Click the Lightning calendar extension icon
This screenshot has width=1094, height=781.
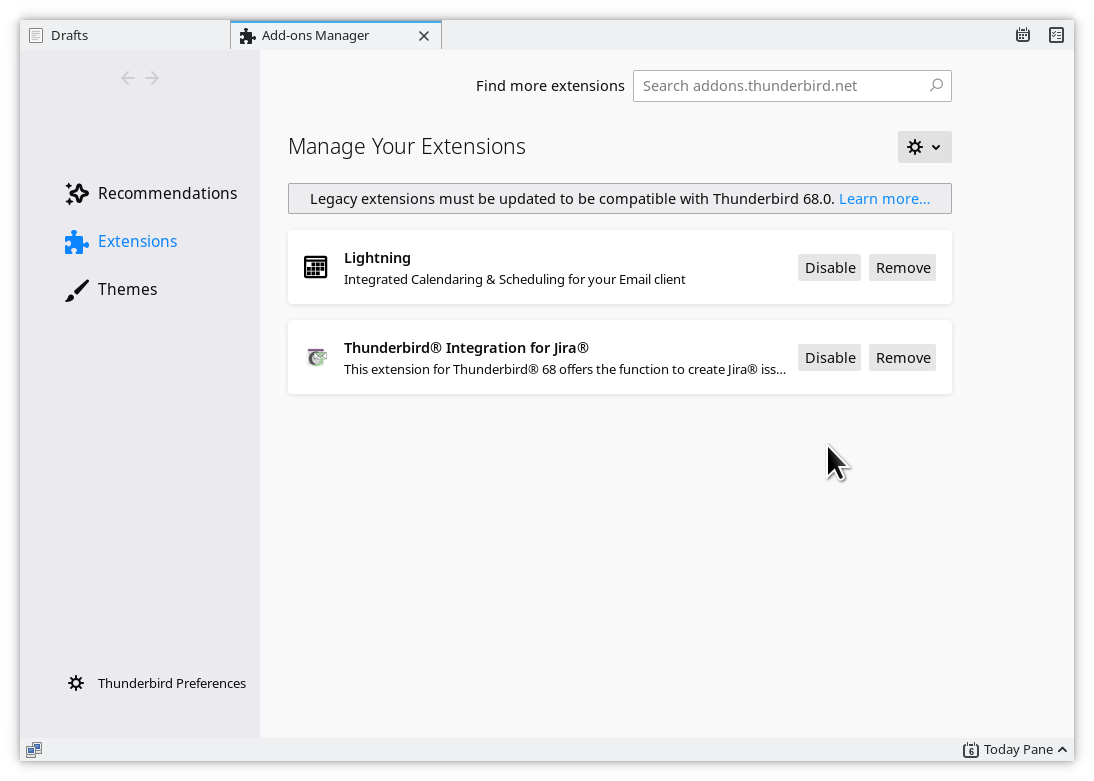pyautogui.click(x=316, y=267)
